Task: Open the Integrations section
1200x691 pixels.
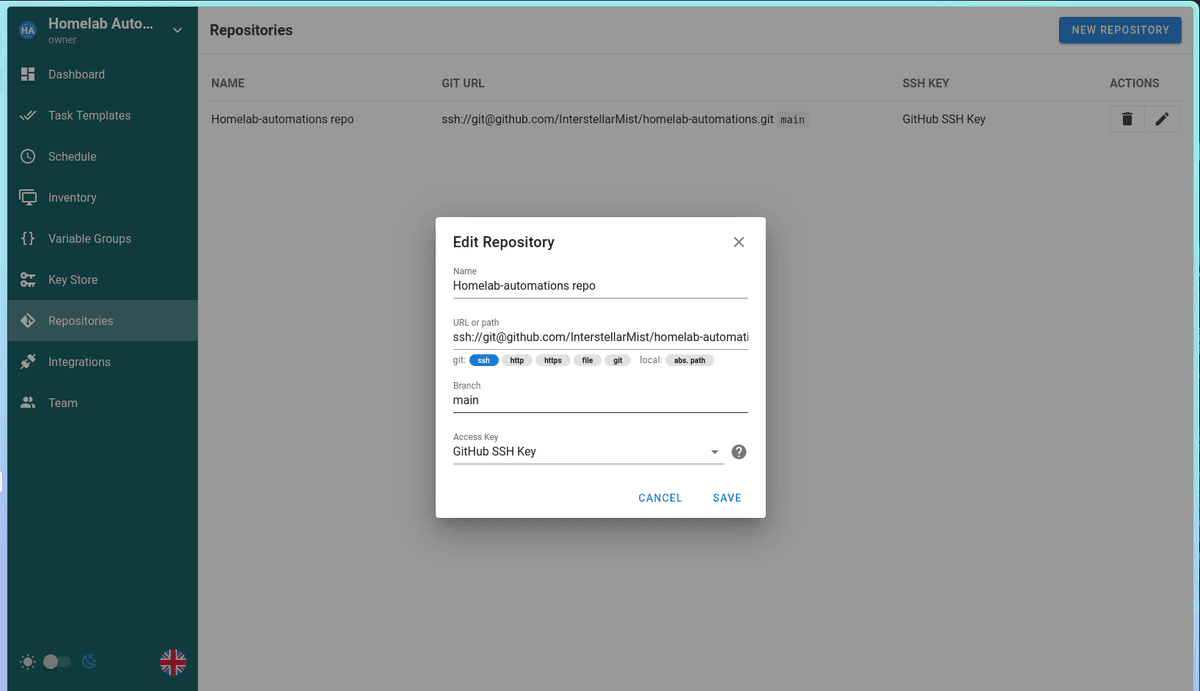Action: pyautogui.click(x=102, y=361)
